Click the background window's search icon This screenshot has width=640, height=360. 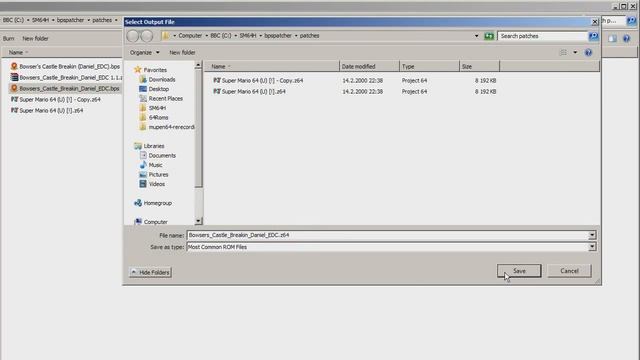631,20
